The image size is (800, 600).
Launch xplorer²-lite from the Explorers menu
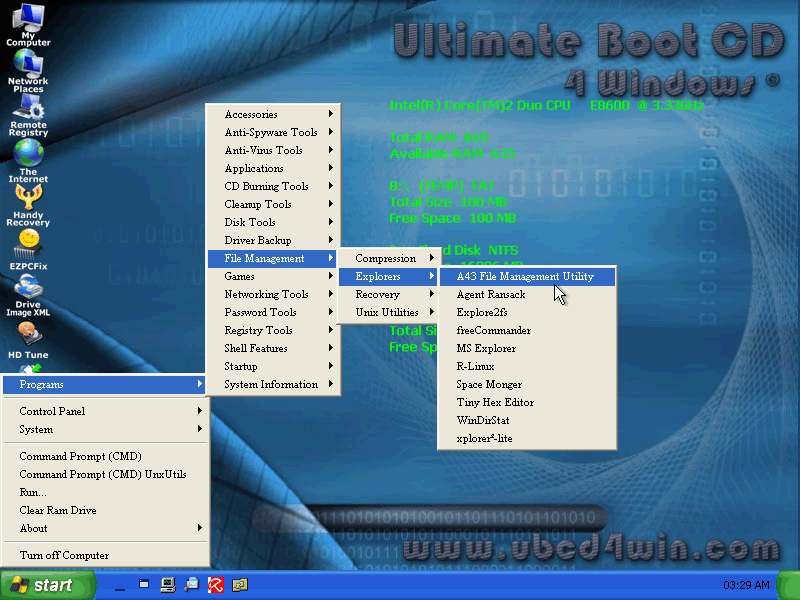click(x=527, y=438)
